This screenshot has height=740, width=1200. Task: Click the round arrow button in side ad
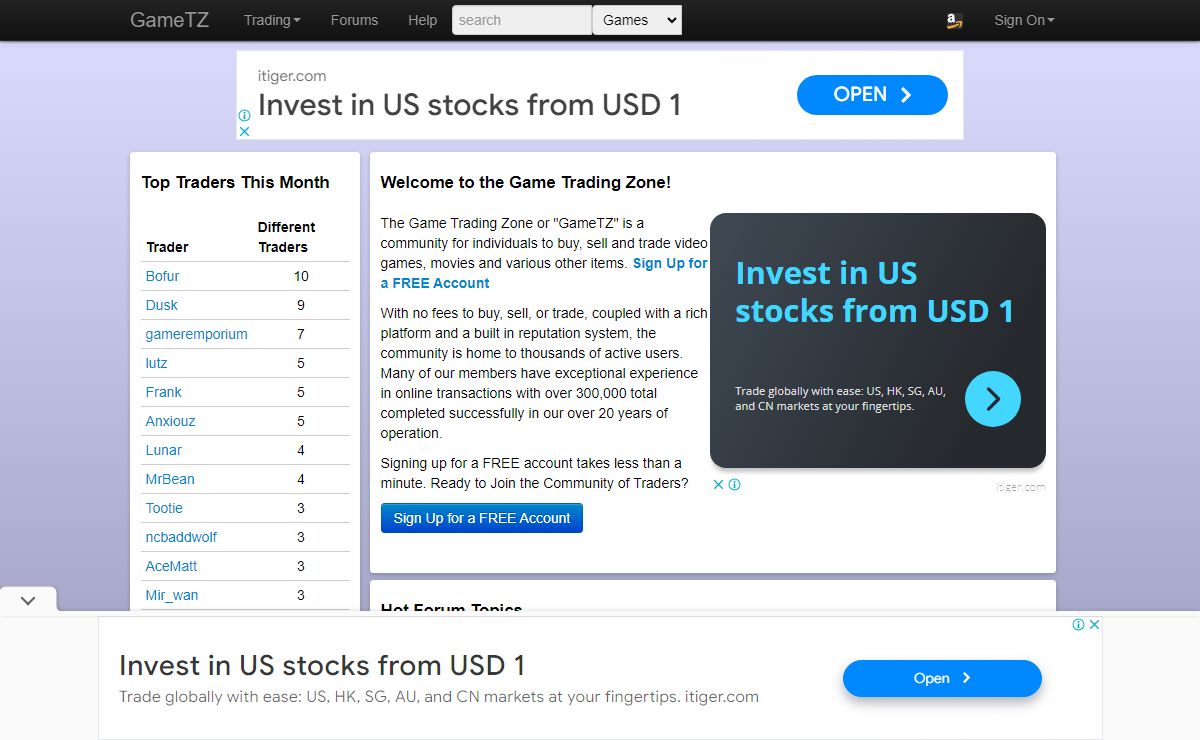[x=993, y=399]
